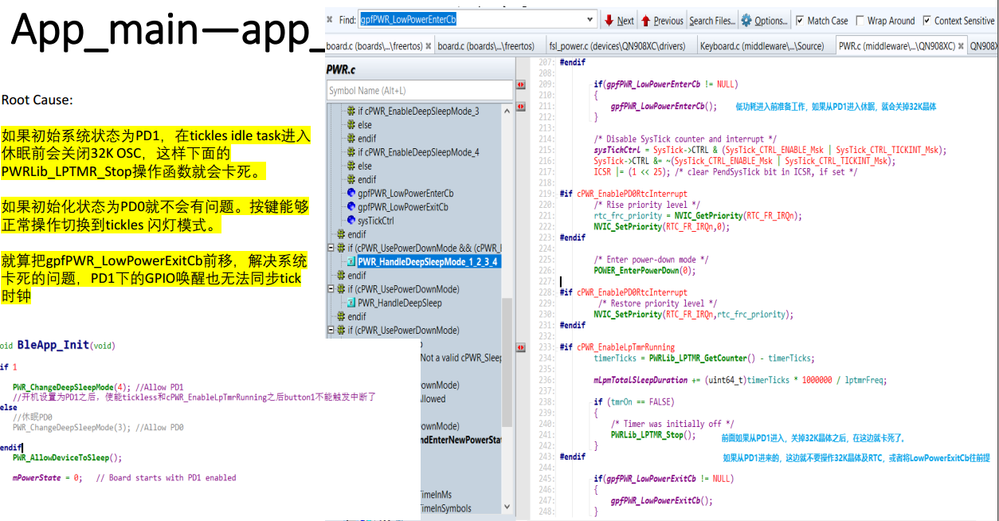
Task: Click PWRLib_LPTMR_Stop(); on line 241
Action: click(653, 435)
